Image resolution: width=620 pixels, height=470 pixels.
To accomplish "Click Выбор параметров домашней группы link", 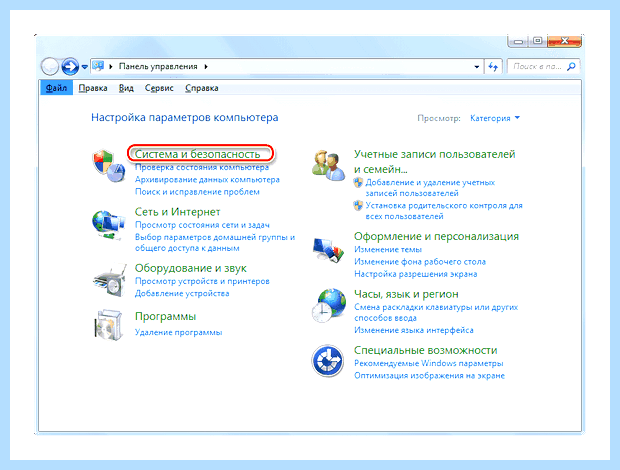I will (215, 243).
